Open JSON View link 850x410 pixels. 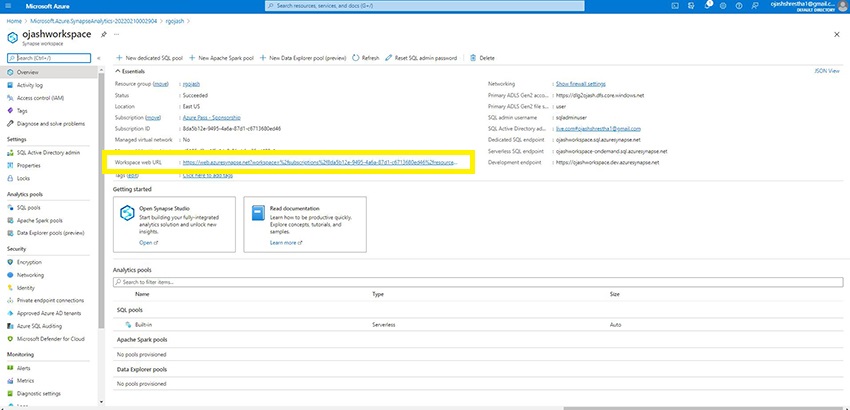[x=827, y=71]
